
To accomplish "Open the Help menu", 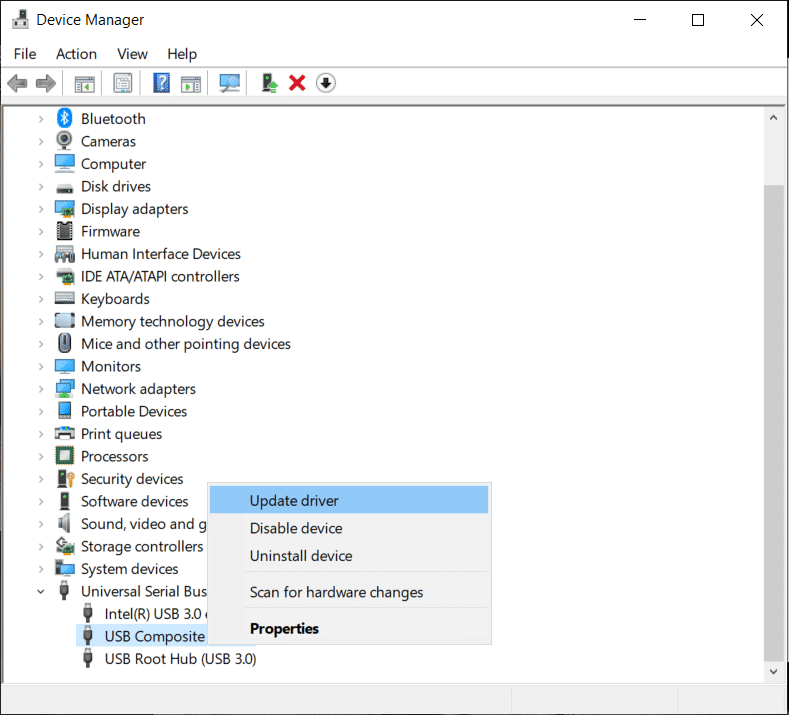I will pyautogui.click(x=182, y=54).
